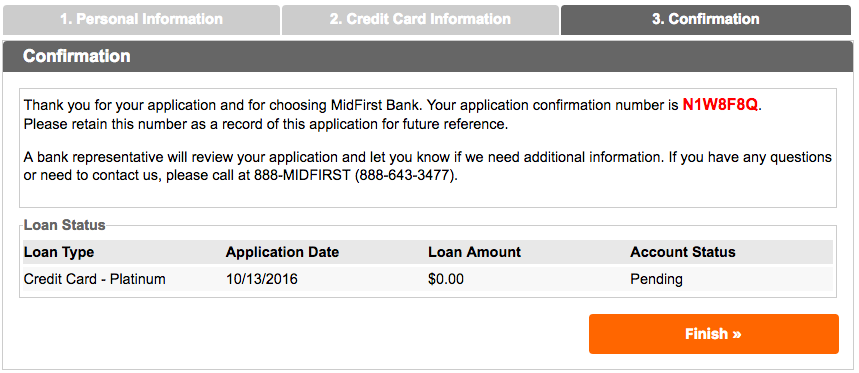Screen dimensions: 859x373
Task: Click the Loan Status group label
Action: pos(65,225)
